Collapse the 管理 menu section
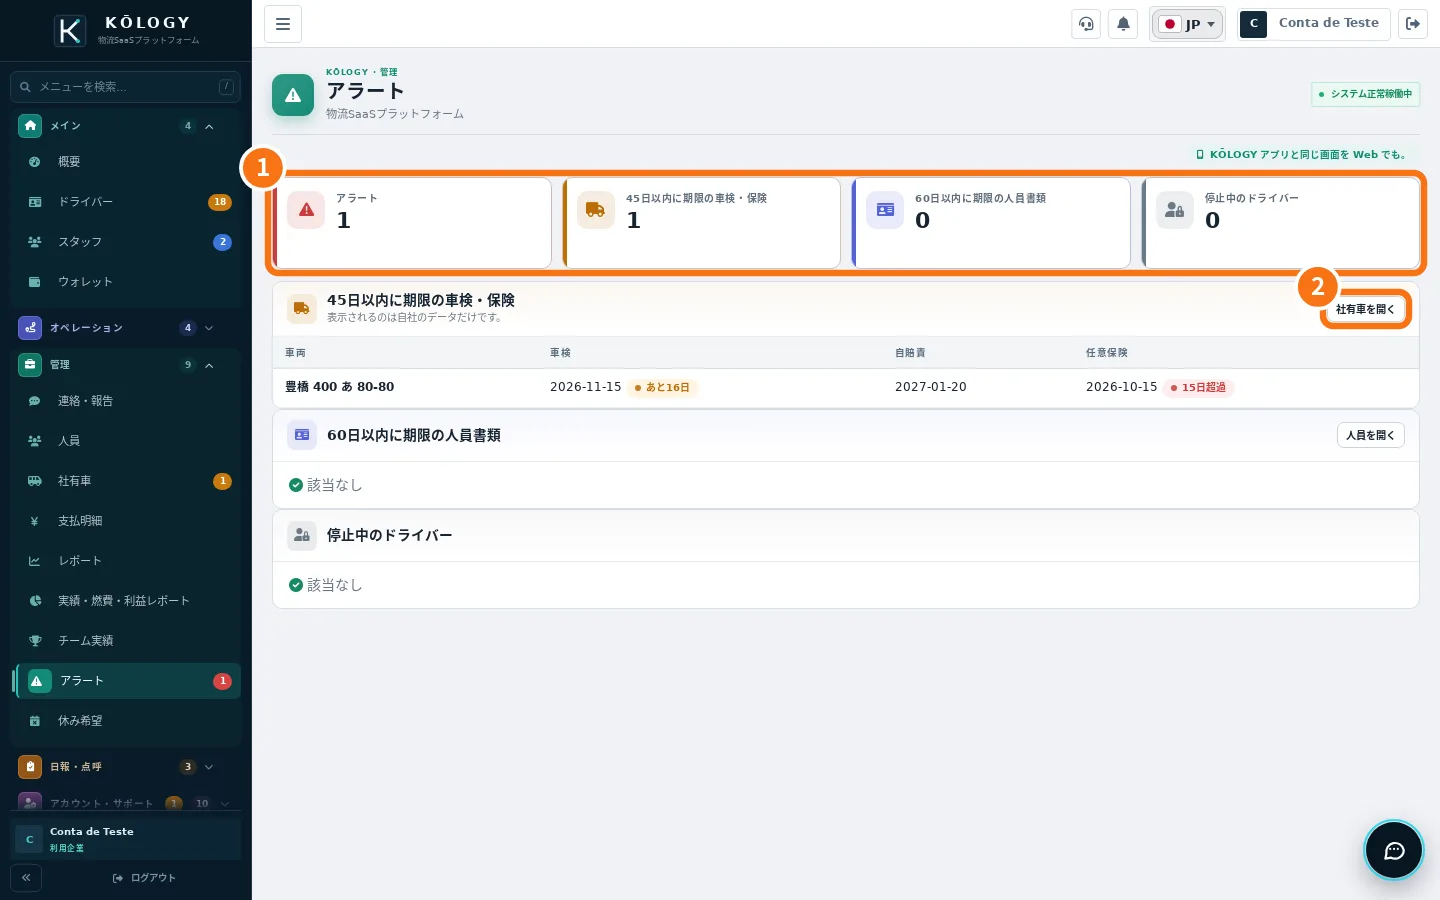This screenshot has width=1440, height=900. coord(126,365)
